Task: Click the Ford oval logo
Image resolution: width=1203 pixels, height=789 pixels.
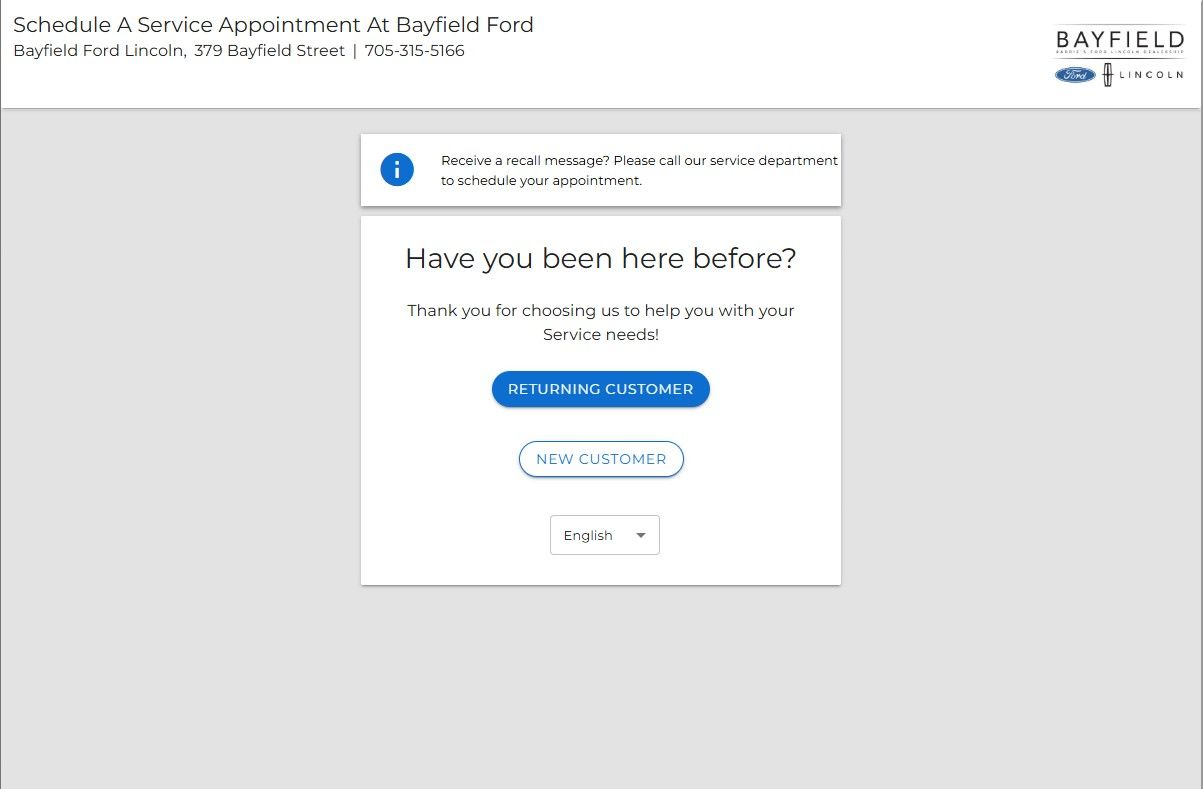Action: 1075,74
